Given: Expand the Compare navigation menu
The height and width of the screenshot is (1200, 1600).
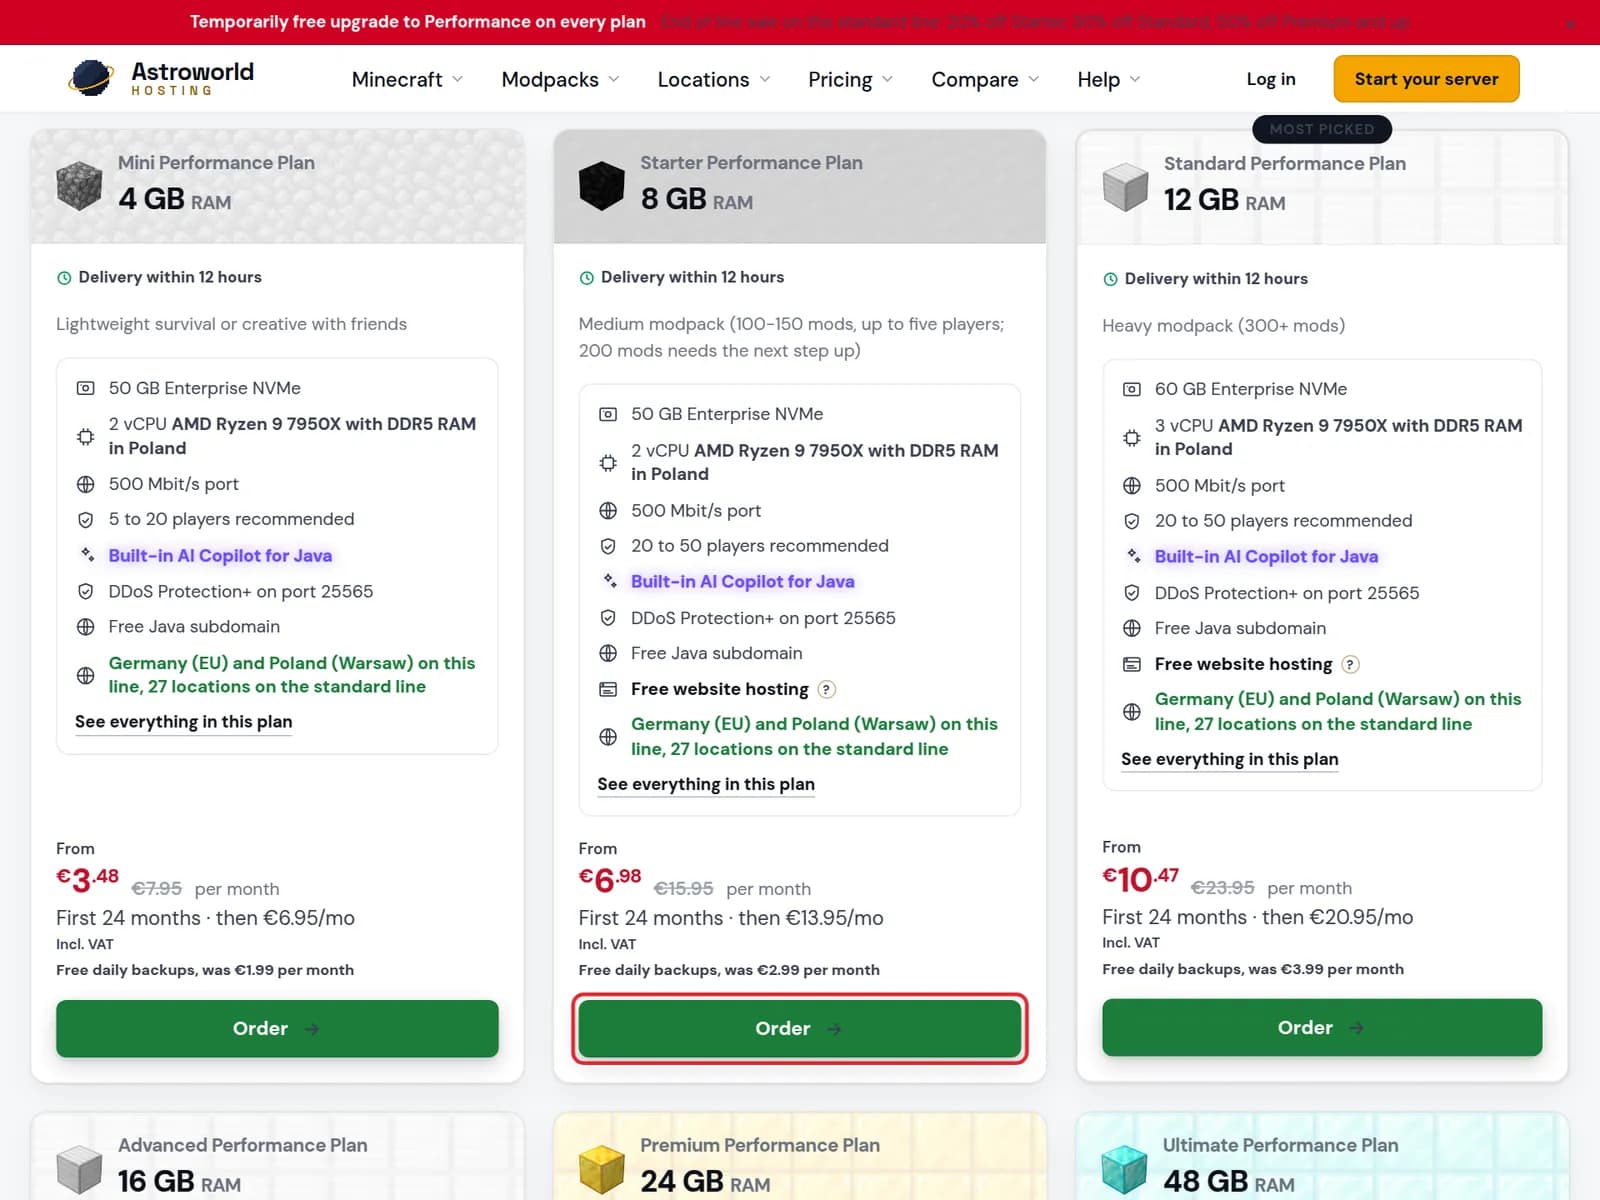Looking at the screenshot, I should [985, 80].
